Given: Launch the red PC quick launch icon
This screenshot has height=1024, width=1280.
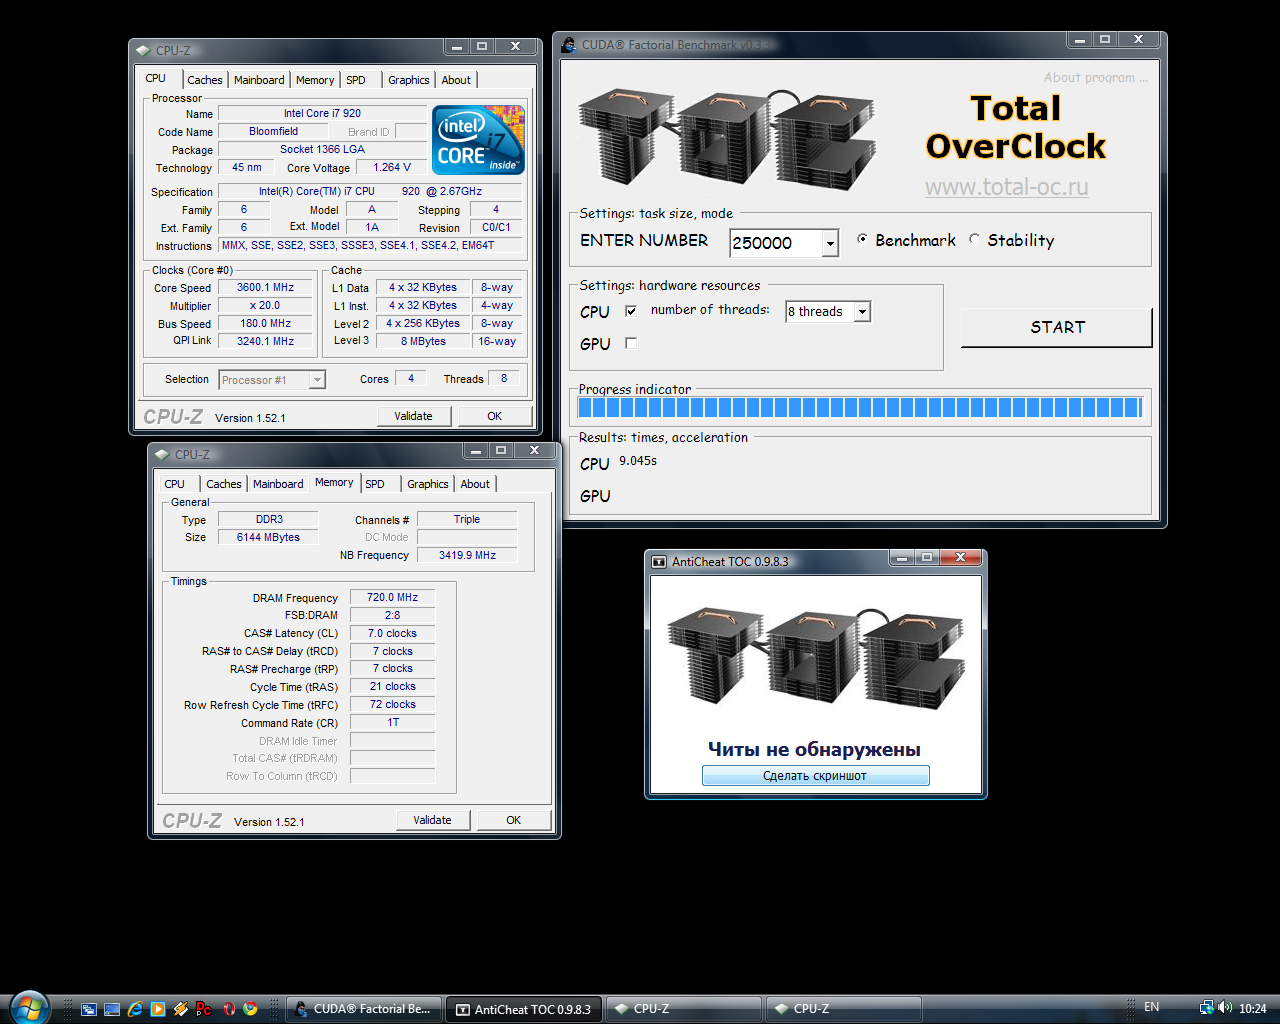Looking at the screenshot, I should (204, 1009).
